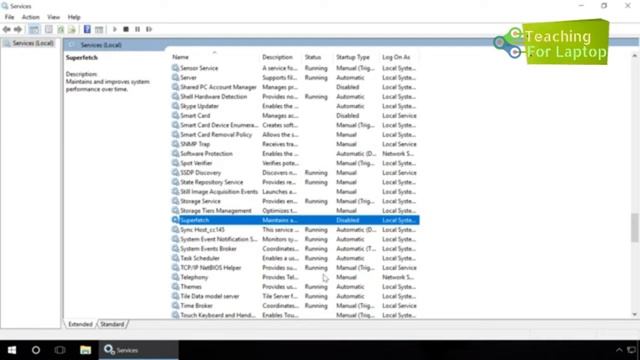Screen dimensions: 640x360
Task: Select Shell Hardware Detection service
Action: click(295, 97)
